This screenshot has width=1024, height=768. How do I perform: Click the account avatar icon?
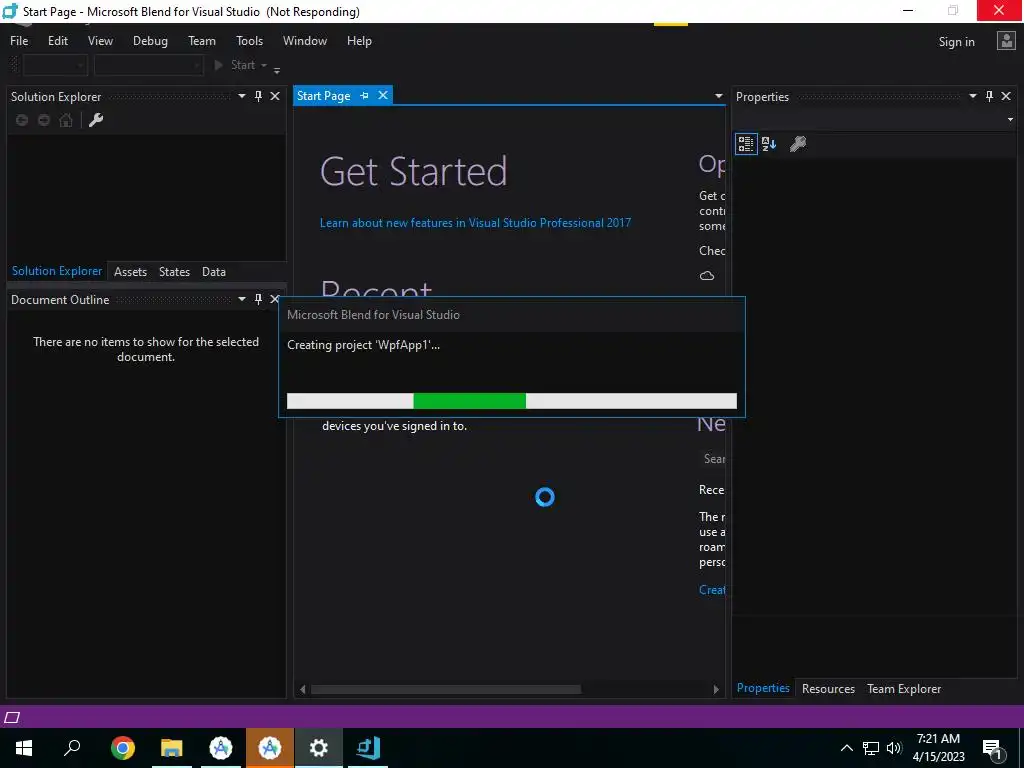(1006, 41)
